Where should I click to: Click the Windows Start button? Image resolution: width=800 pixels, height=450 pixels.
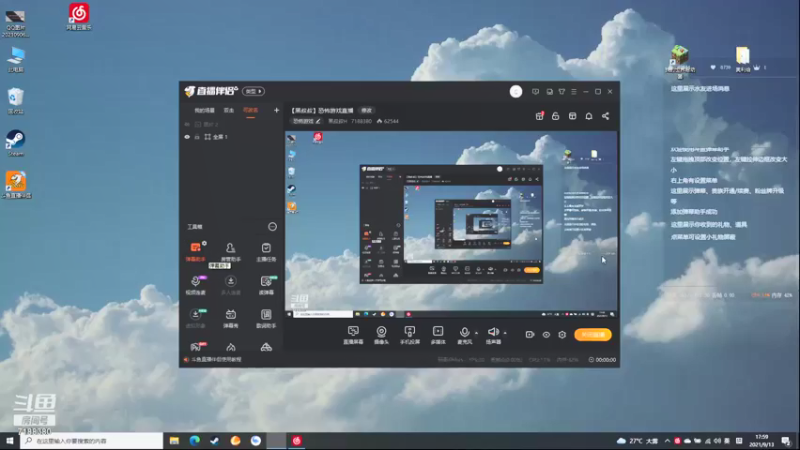[10, 441]
